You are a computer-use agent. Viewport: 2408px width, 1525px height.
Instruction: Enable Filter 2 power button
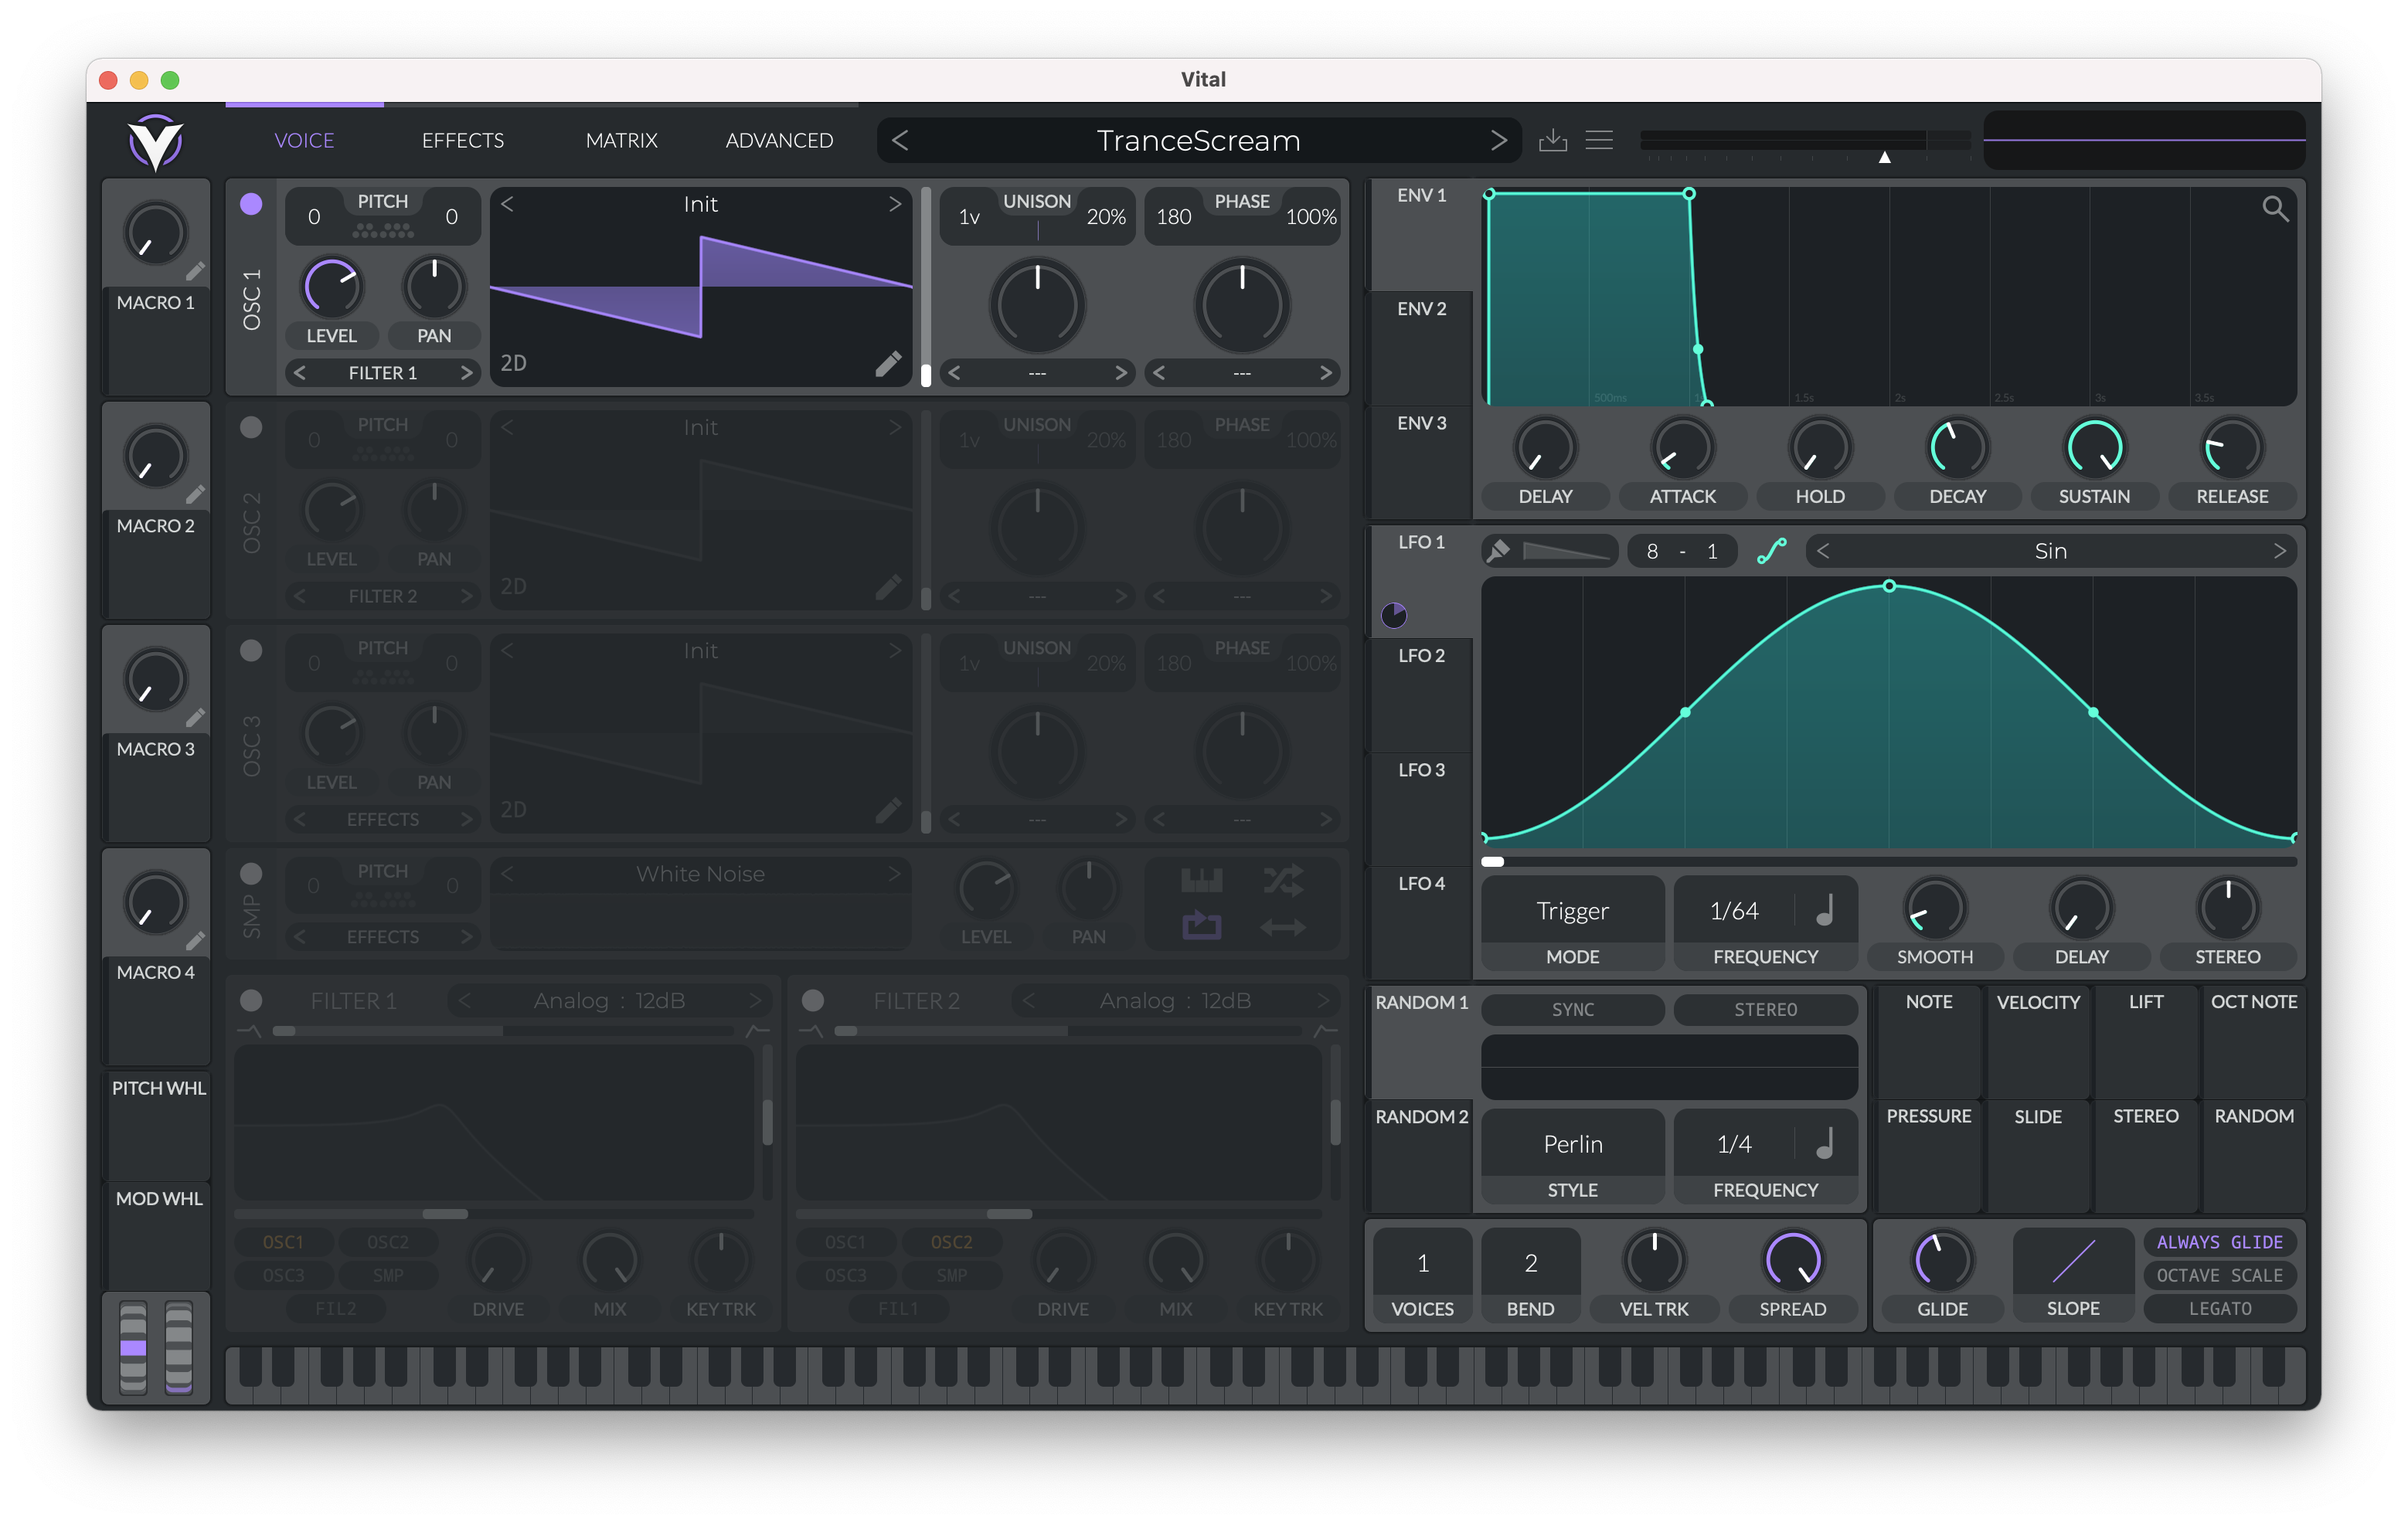(813, 1000)
